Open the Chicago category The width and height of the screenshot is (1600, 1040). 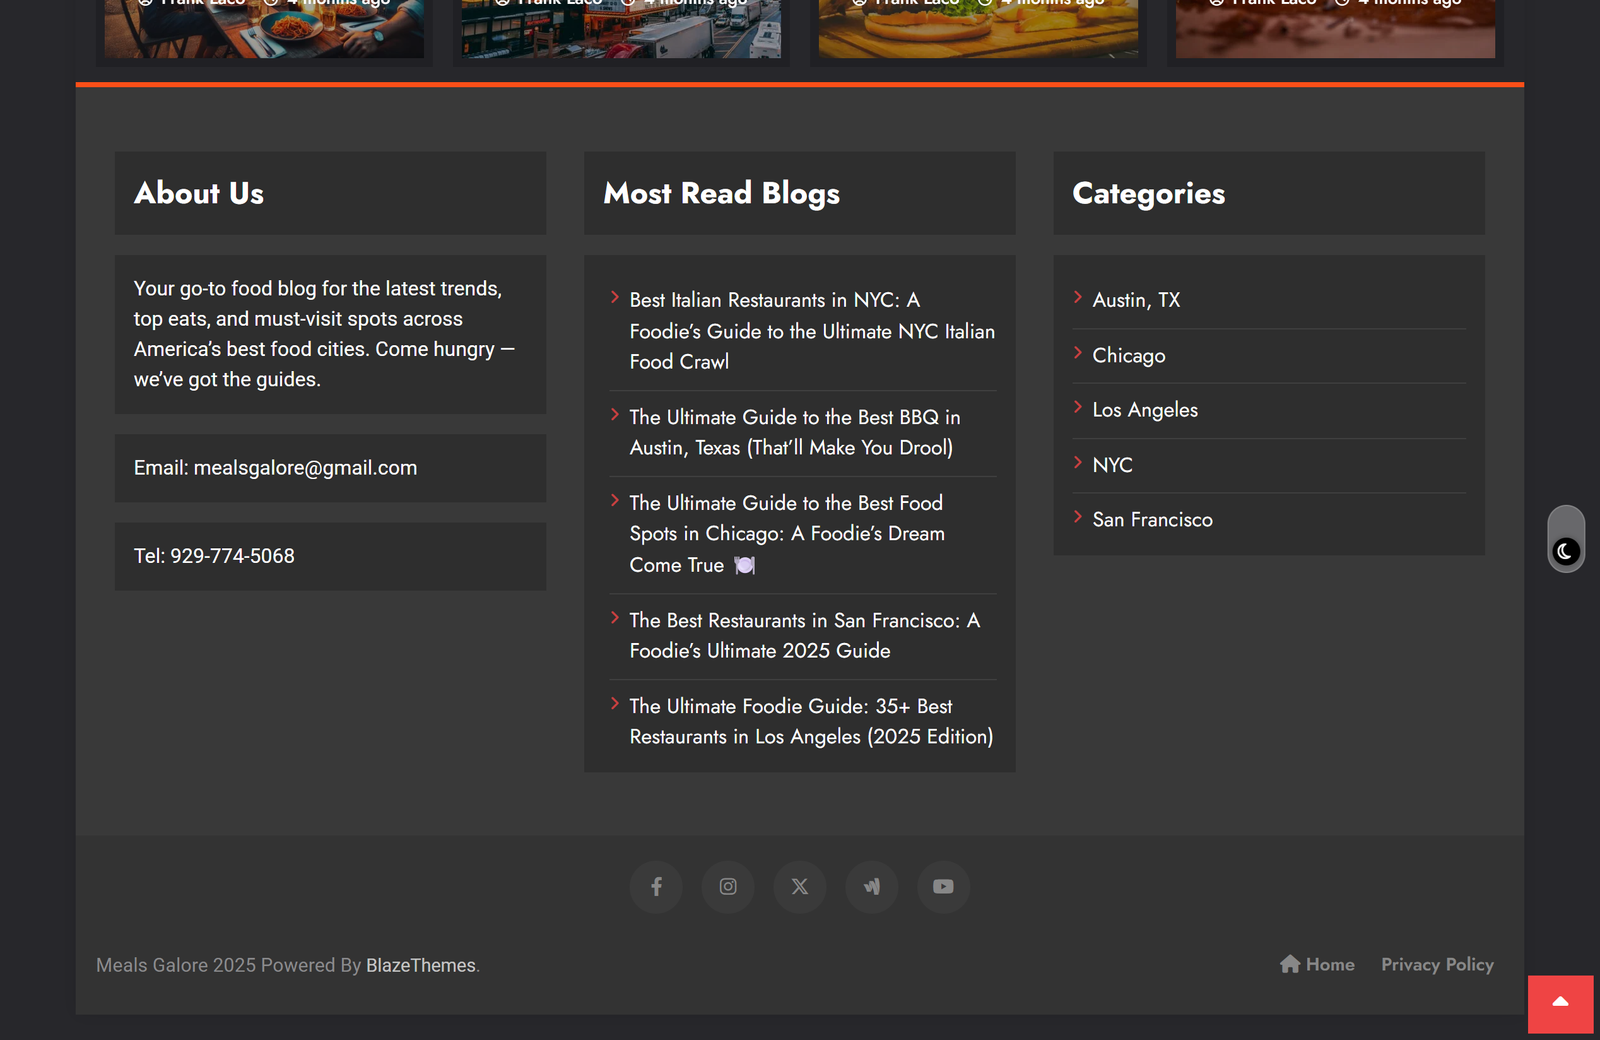click(1128, 355)
